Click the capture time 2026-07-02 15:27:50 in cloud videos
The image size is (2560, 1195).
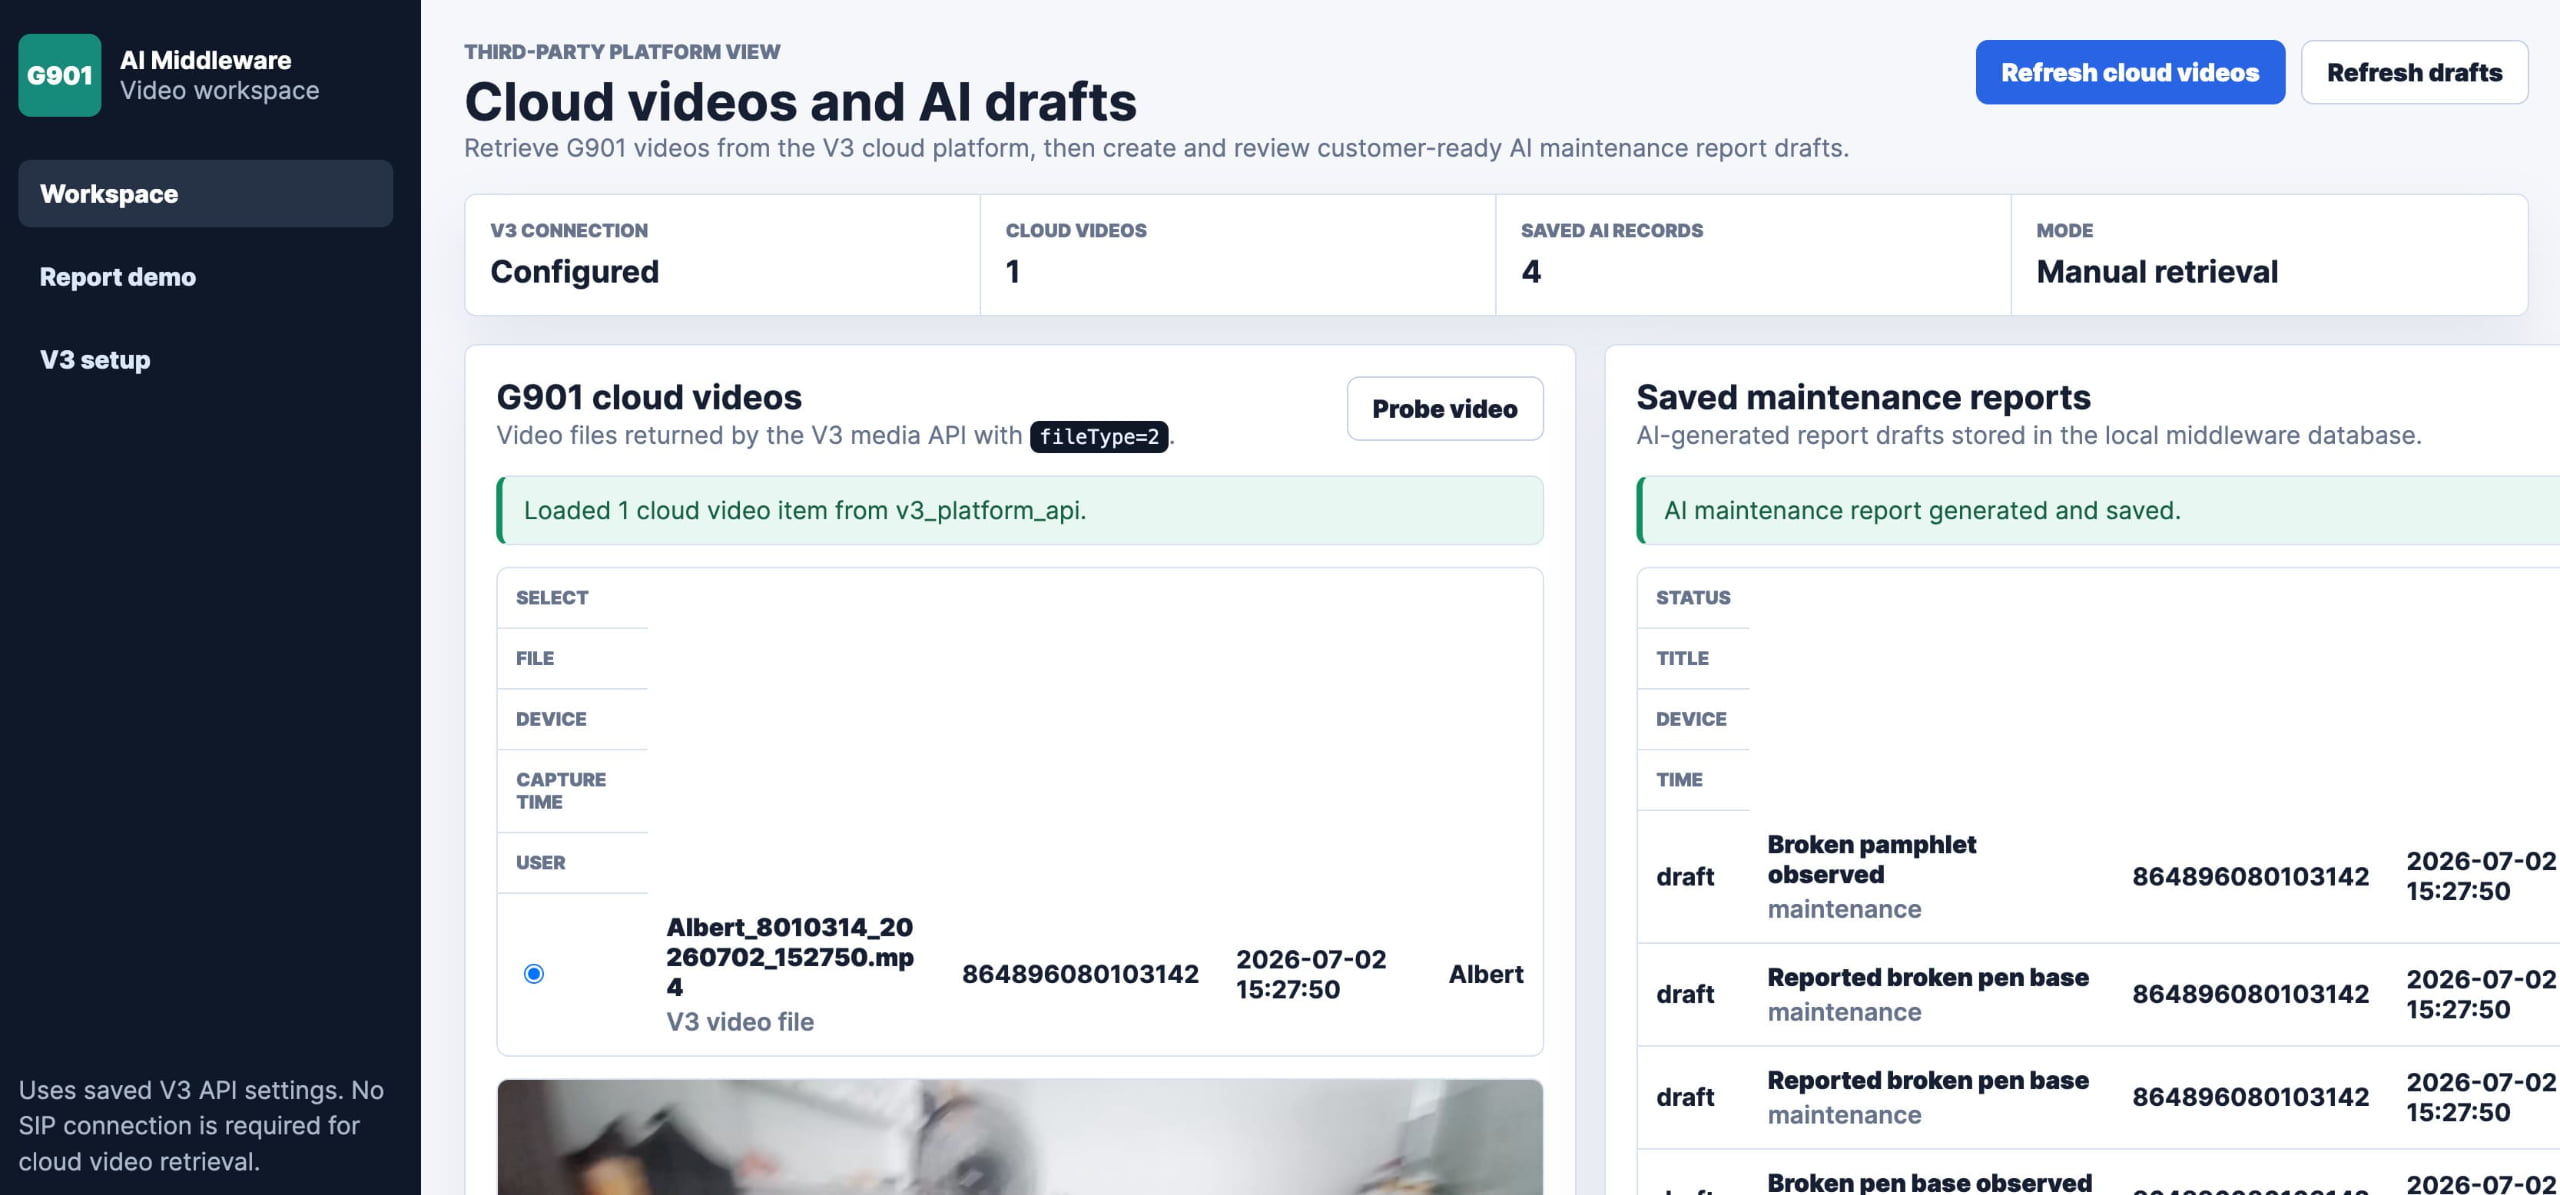coord(1311,974)
